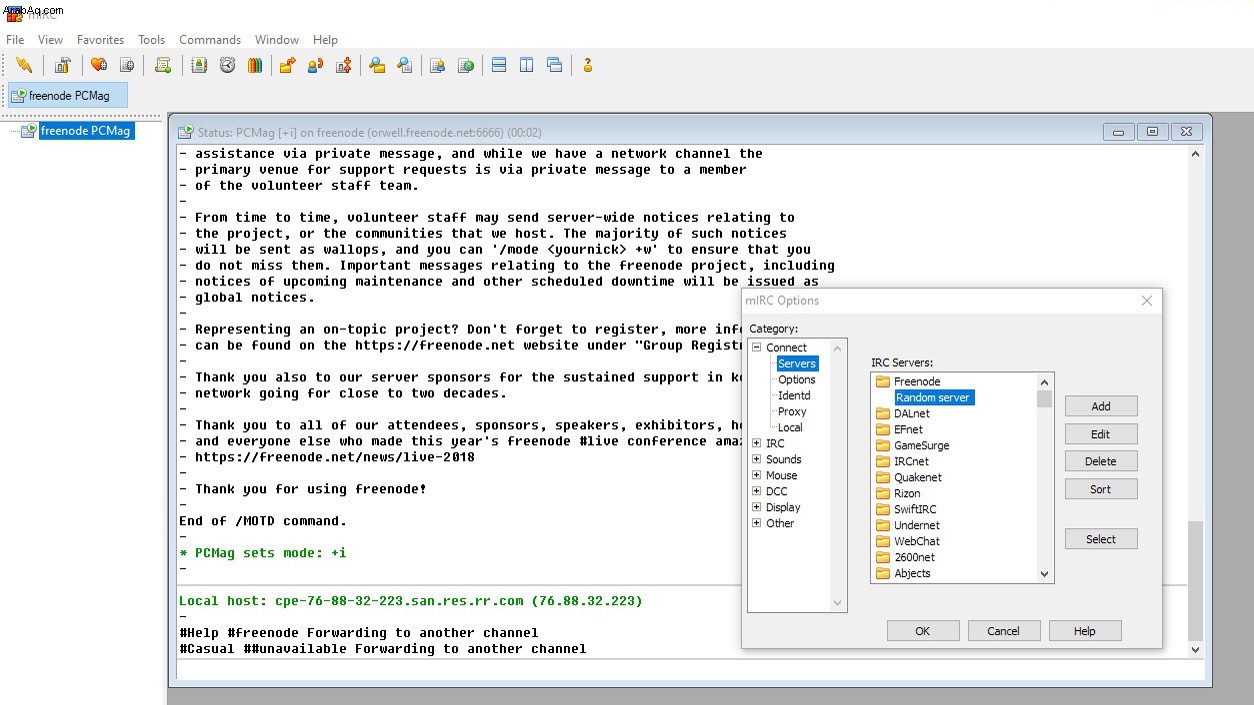The width and height of the screenshot is (1254, 705).
Task: Open the Tools menu
Action: (152, 40)
